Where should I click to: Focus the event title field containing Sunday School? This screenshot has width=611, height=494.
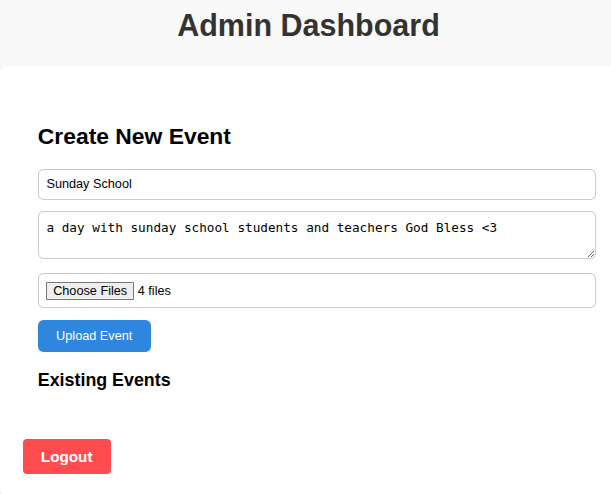tap(316, 184)
